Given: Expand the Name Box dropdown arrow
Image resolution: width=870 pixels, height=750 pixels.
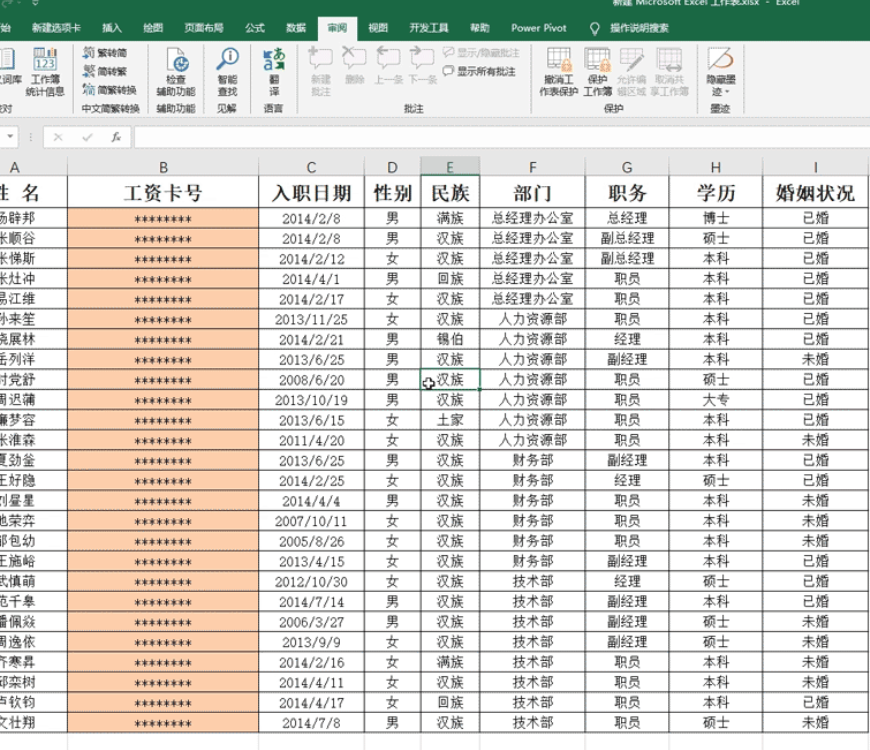Looking at the screenshot, I should [x=10, y=136].
